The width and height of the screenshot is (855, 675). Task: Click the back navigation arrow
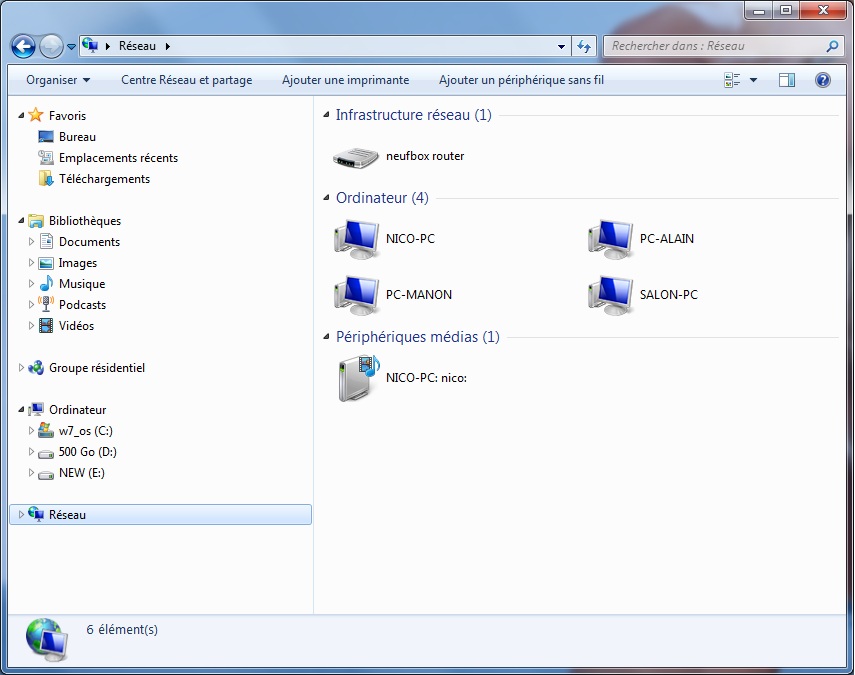[22, 46]
